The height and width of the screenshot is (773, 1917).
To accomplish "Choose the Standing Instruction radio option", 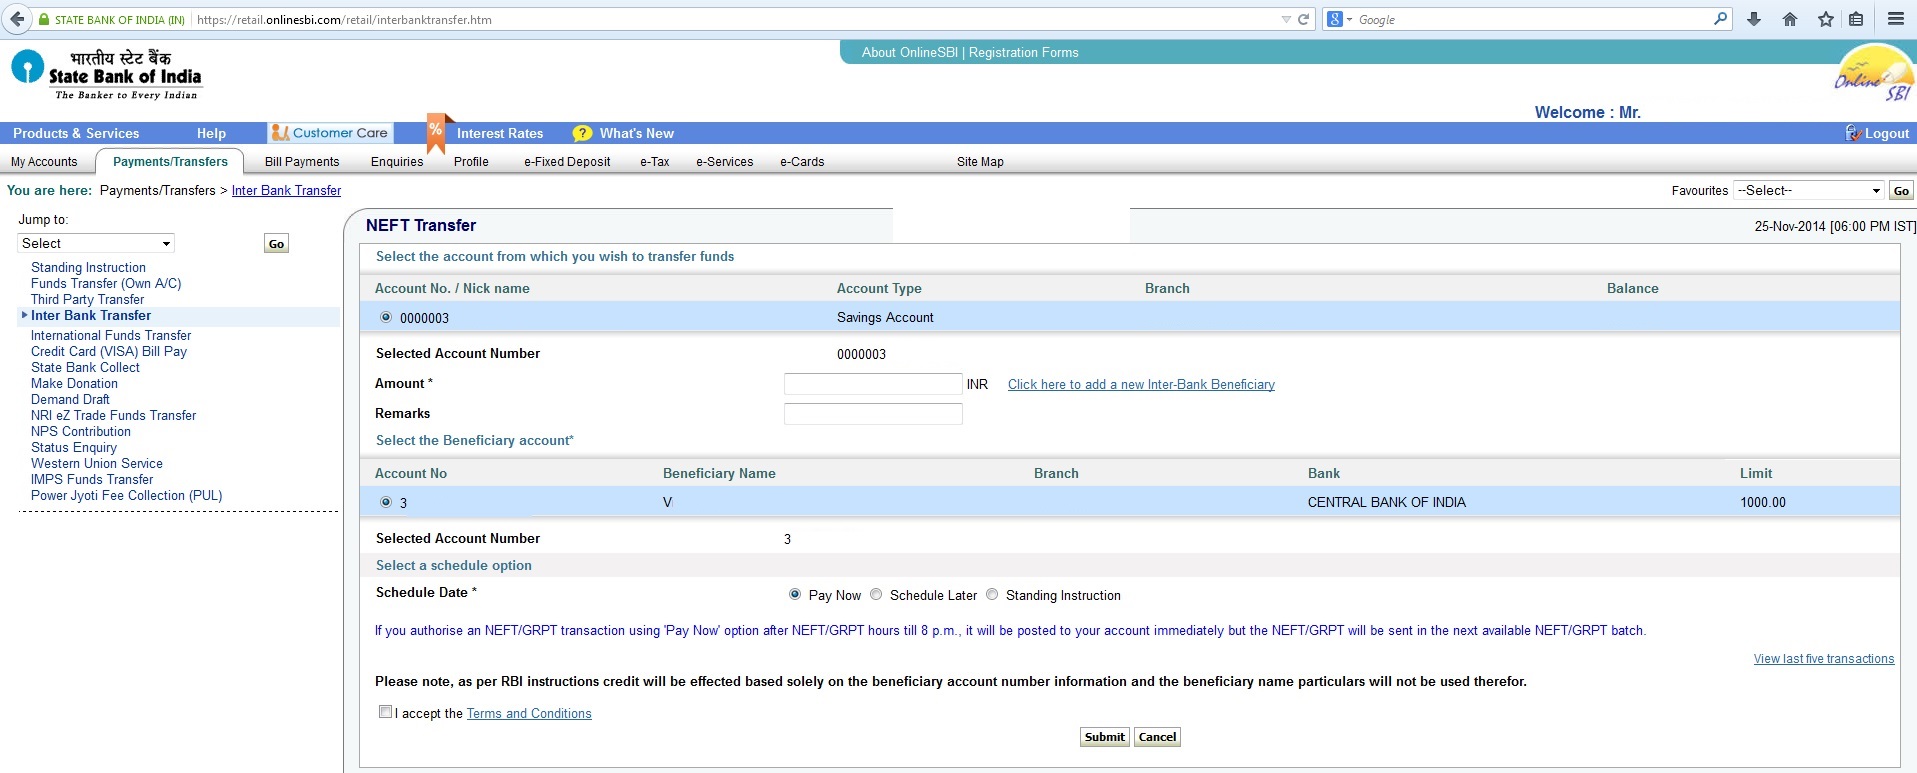I will pos(992,594).
